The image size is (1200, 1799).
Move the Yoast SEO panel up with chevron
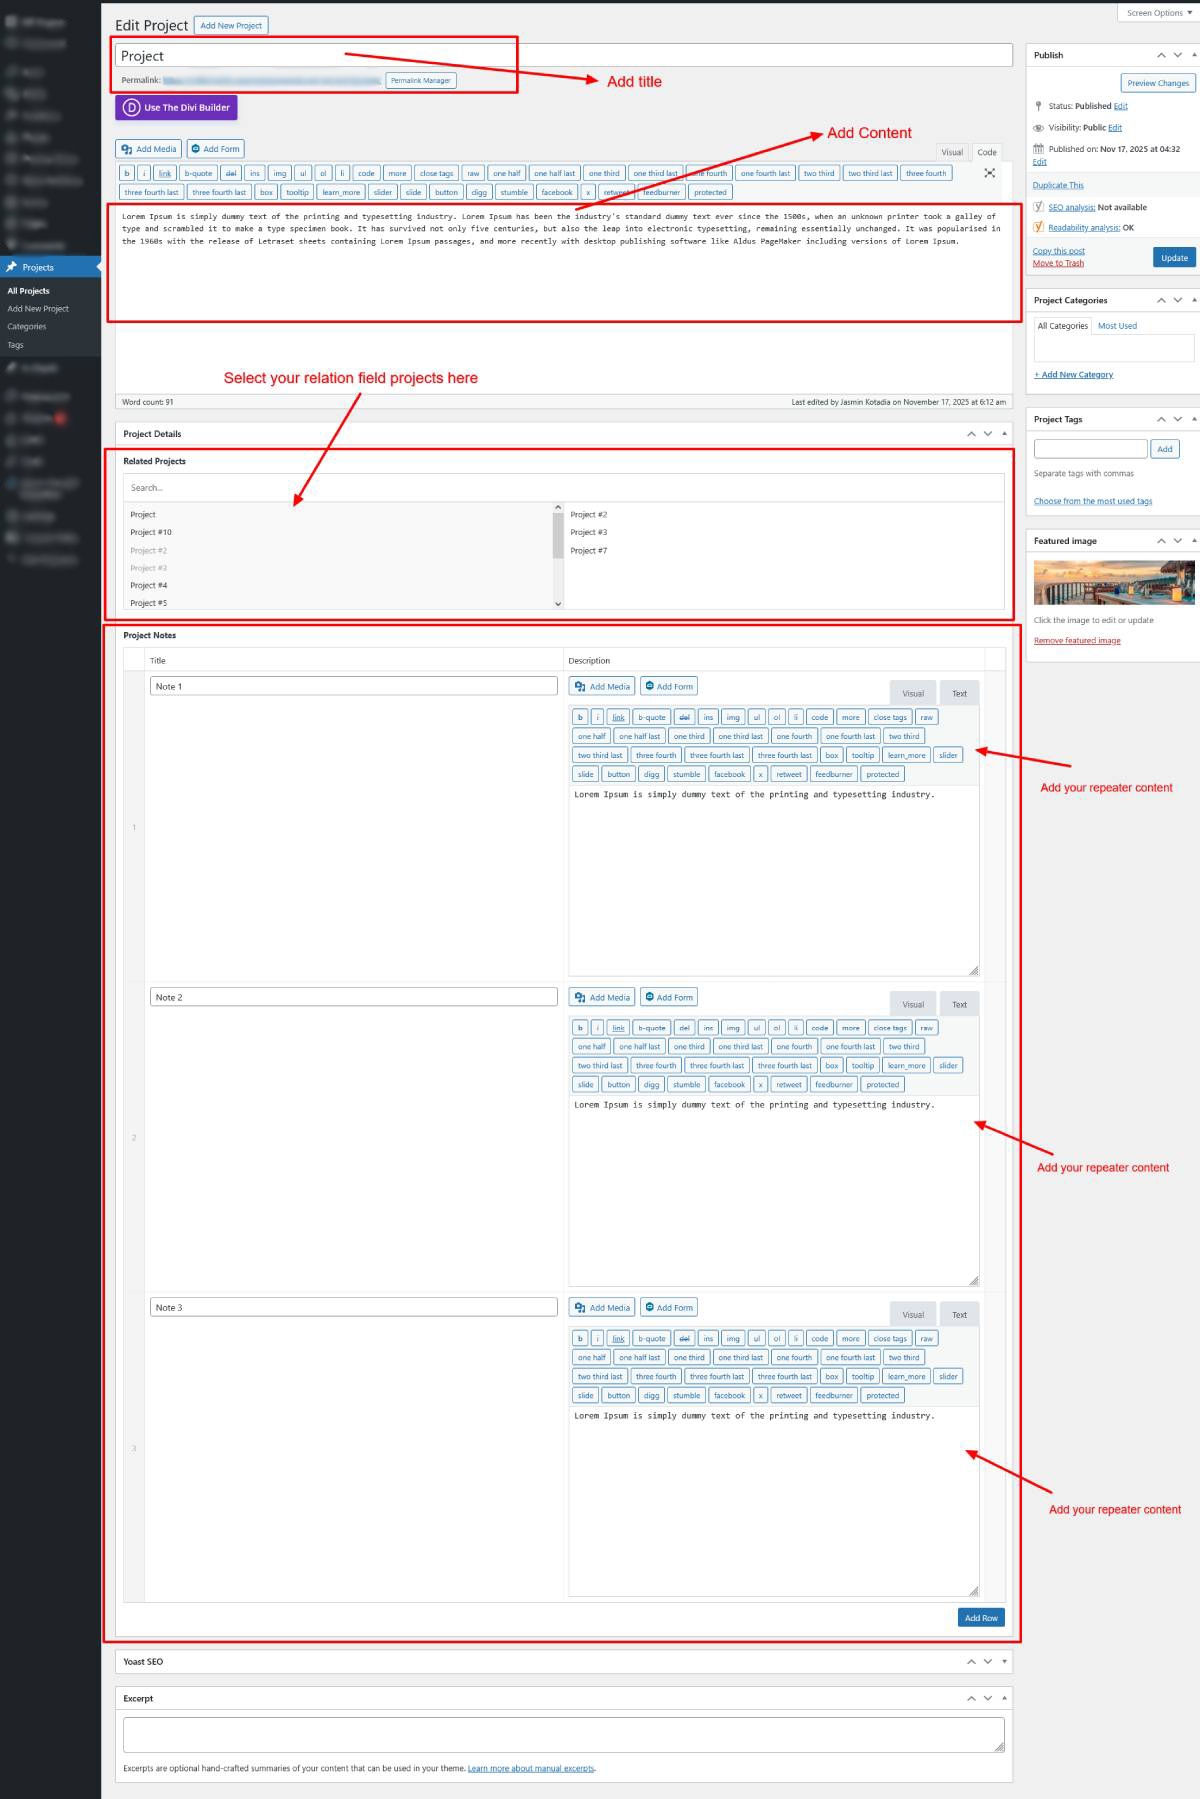click(x=971, y=1661)
